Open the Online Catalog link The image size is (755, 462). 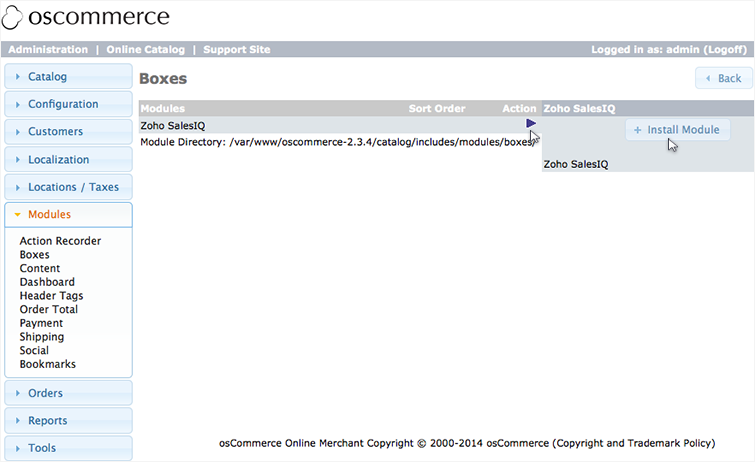(145, 50)
